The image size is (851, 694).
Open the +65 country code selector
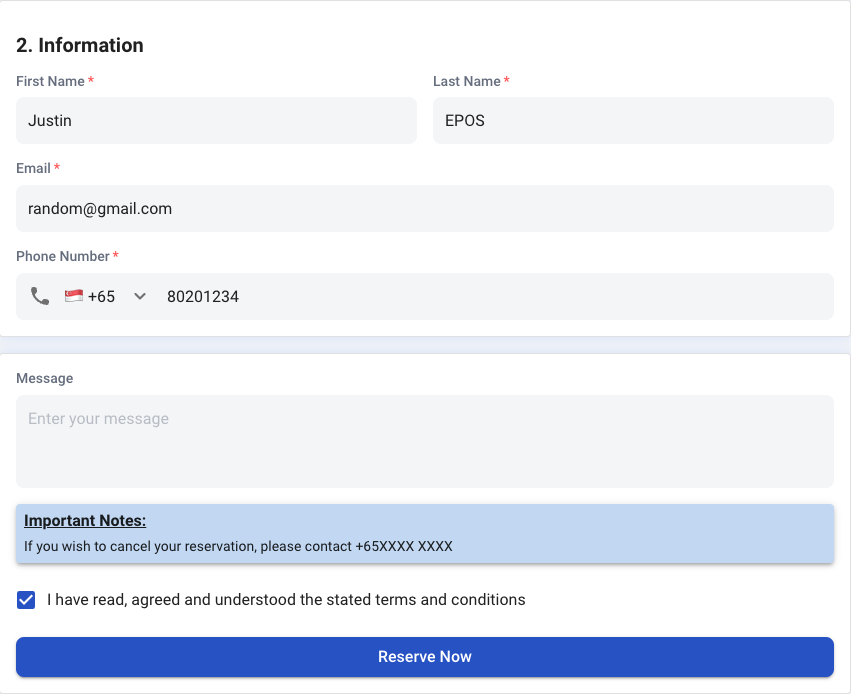(105, 296)
